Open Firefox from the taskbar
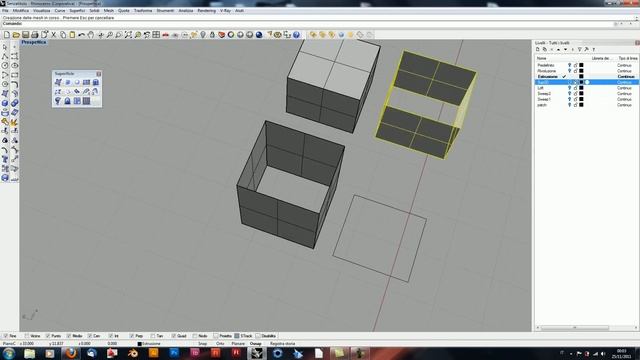640x360 pixels. (x=71, y=353)
